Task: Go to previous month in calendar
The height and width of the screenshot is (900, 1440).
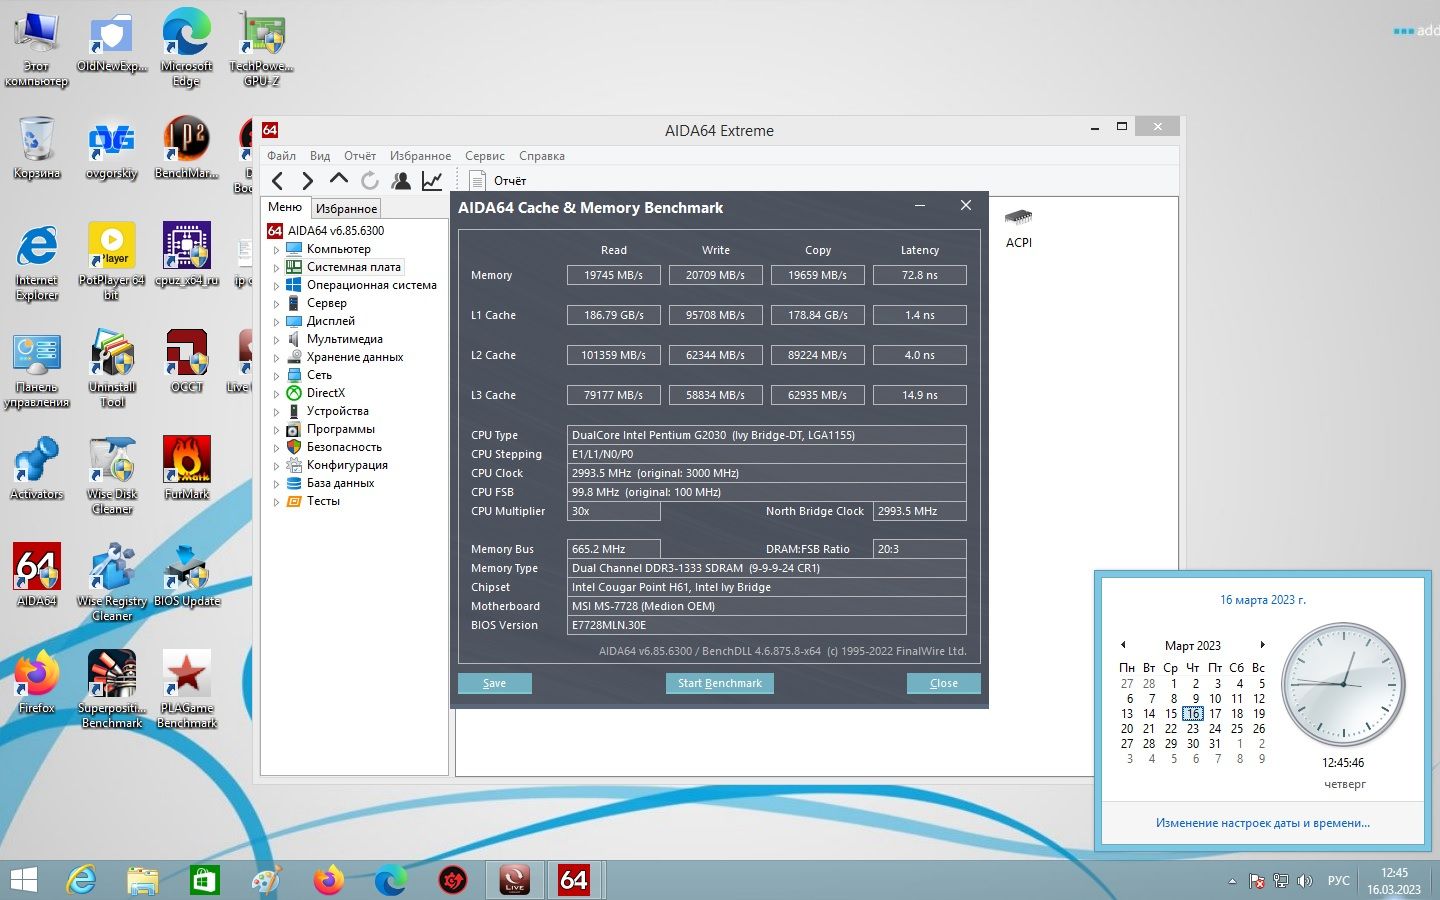Action: (1124, 645)
